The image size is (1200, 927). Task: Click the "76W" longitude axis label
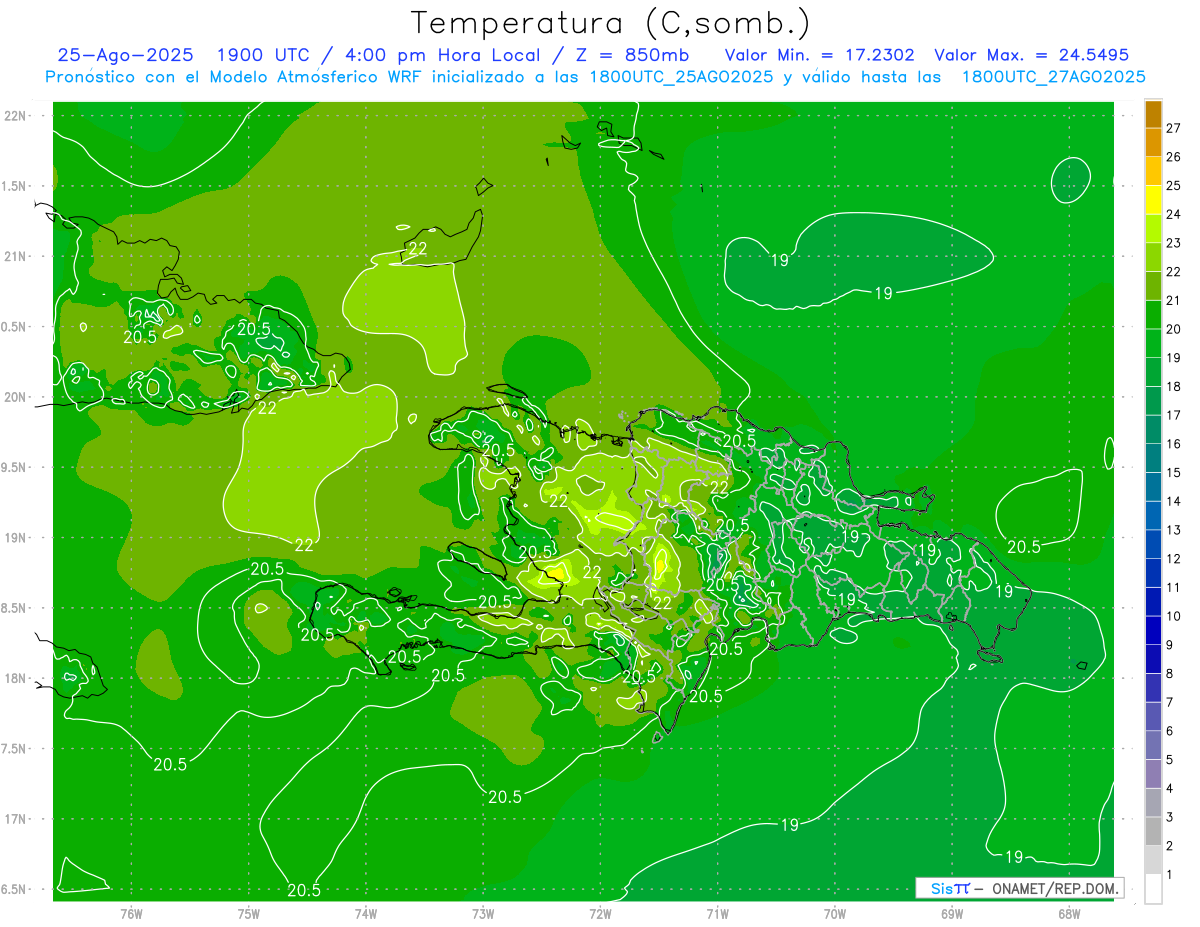(132, 914)
